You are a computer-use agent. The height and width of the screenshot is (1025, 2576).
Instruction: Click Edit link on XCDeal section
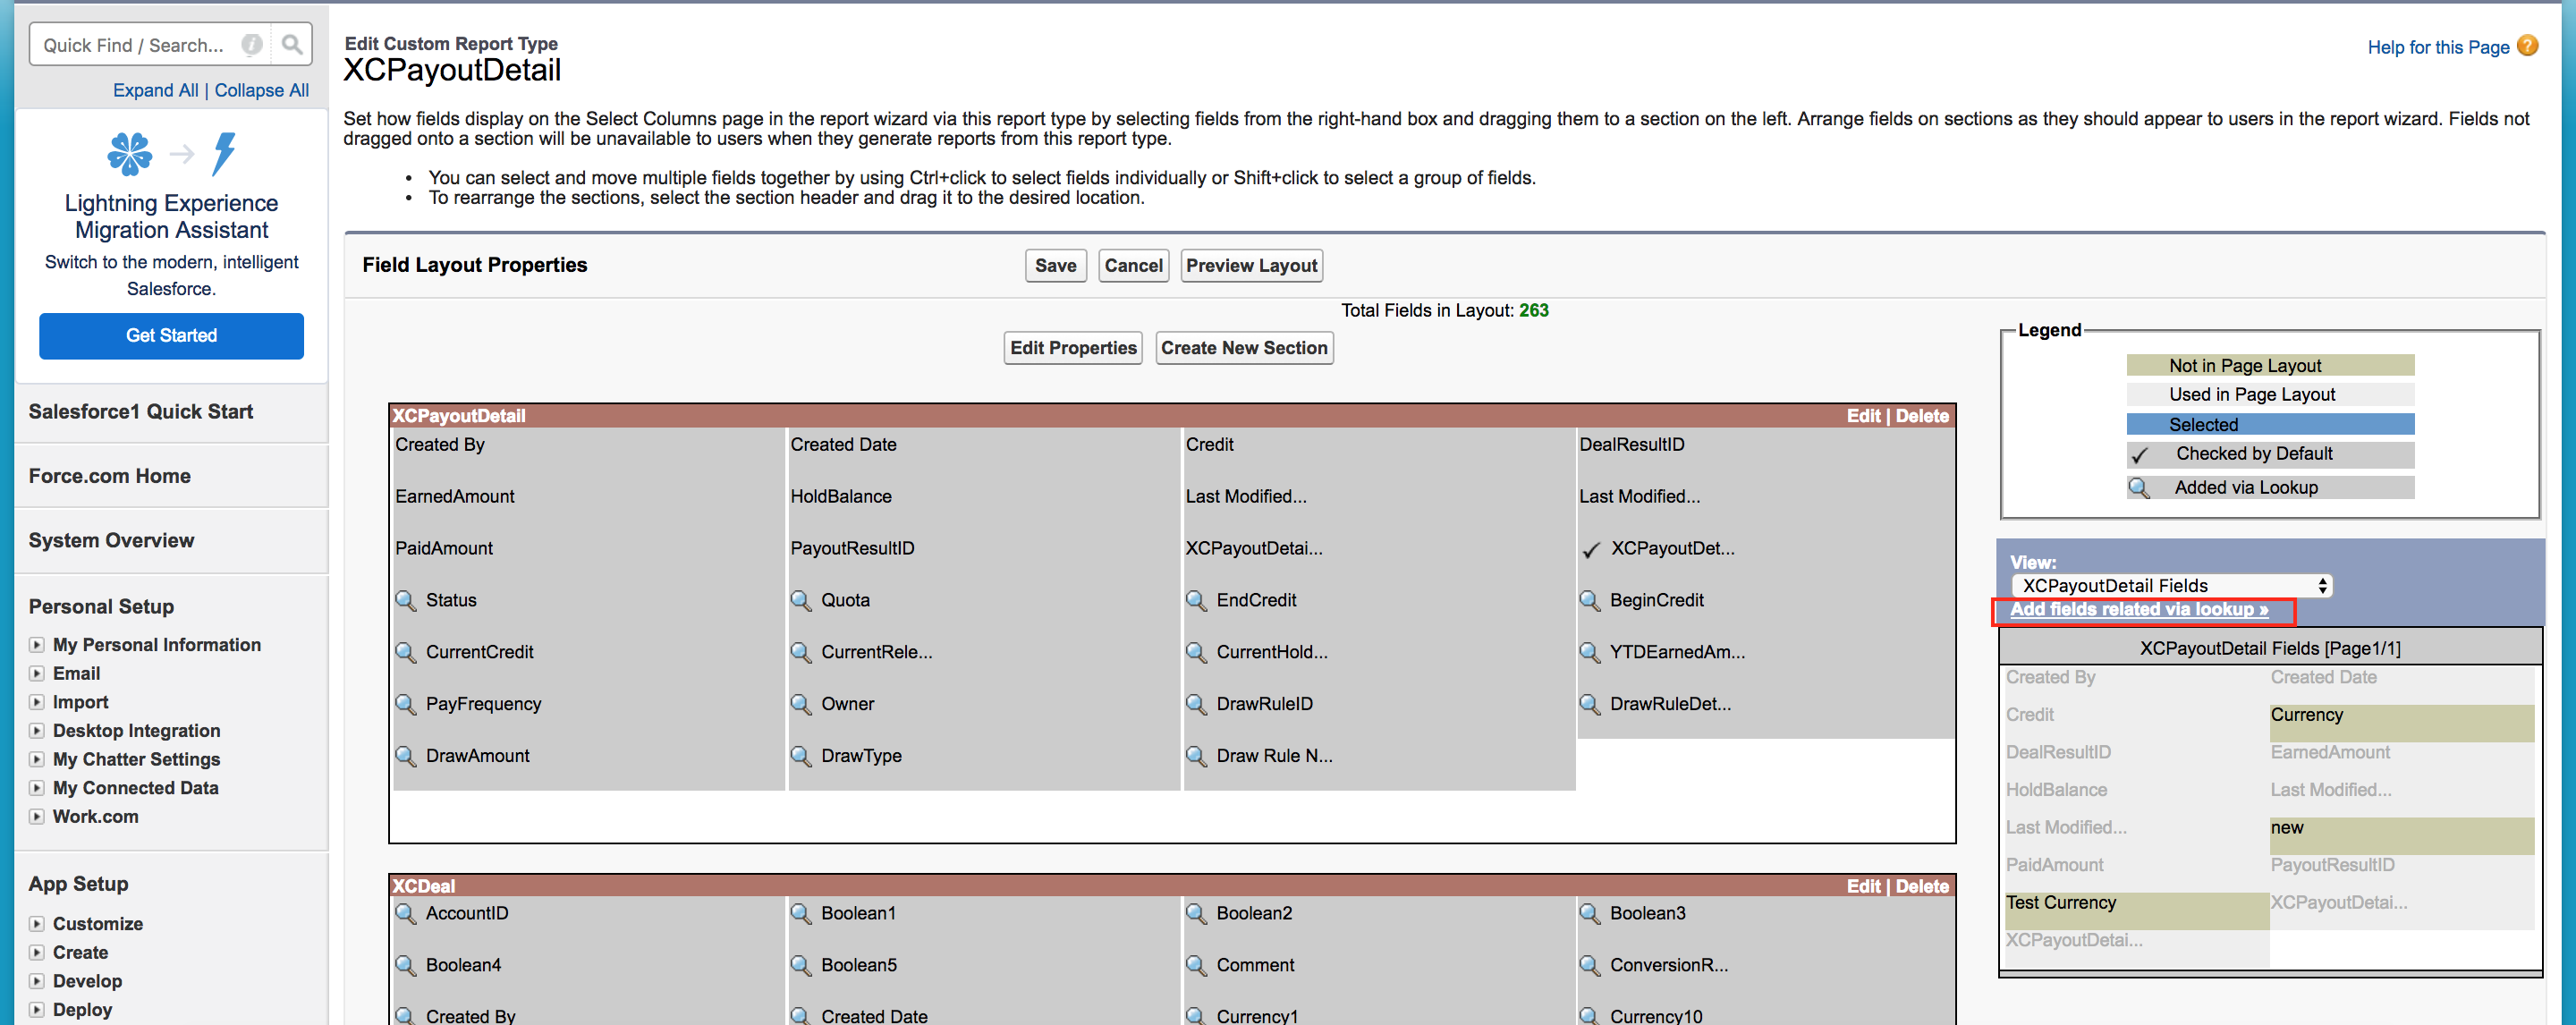coord(1864,886)
